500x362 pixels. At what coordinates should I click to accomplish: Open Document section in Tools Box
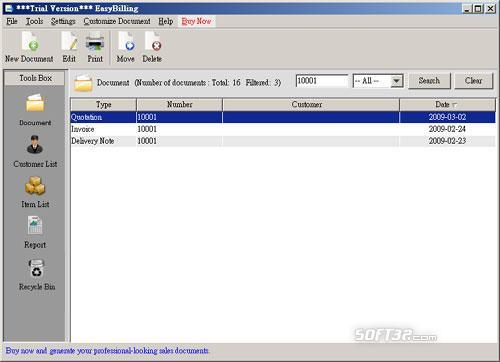[35, 110]
